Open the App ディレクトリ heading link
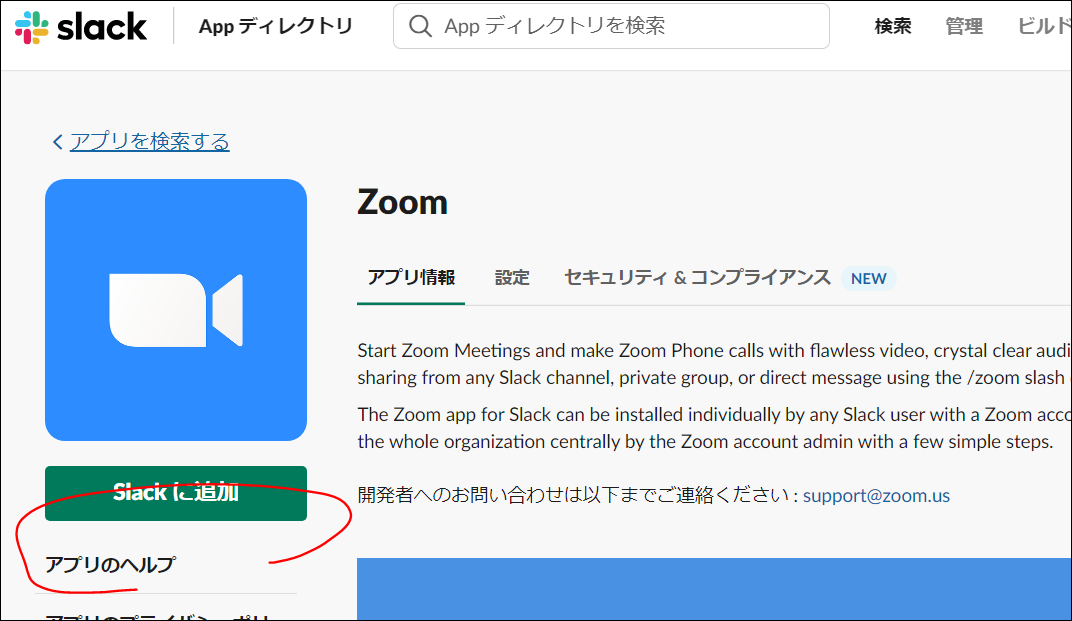1072x621 pixels. tap(276, 27)
